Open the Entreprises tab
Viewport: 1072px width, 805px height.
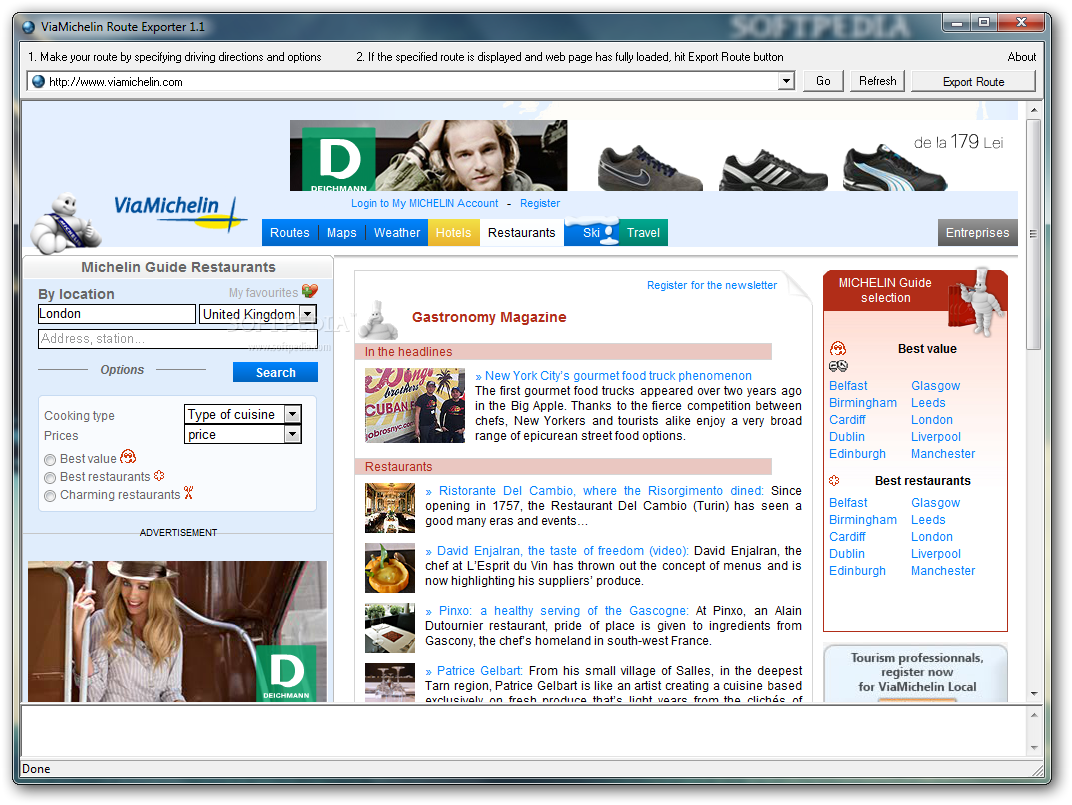pyautogui.click(x=978, y=233)
